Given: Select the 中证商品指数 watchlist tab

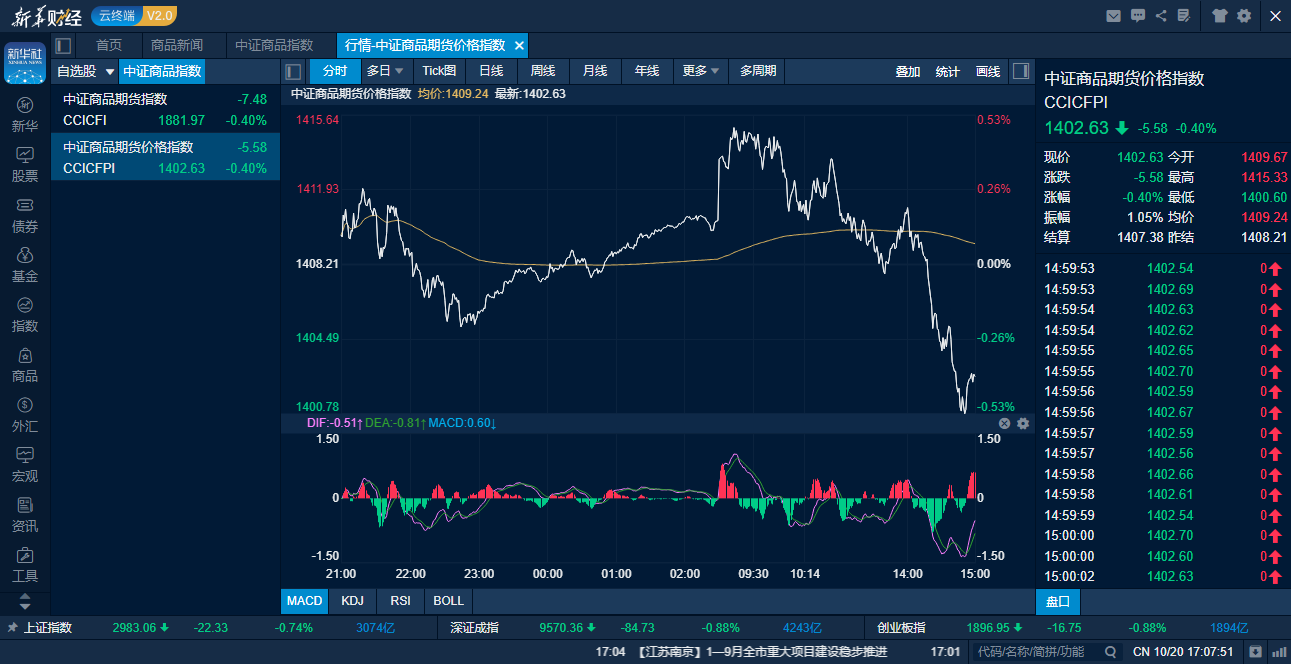Looking at the screenshot, I should click(x=162, y=71).
